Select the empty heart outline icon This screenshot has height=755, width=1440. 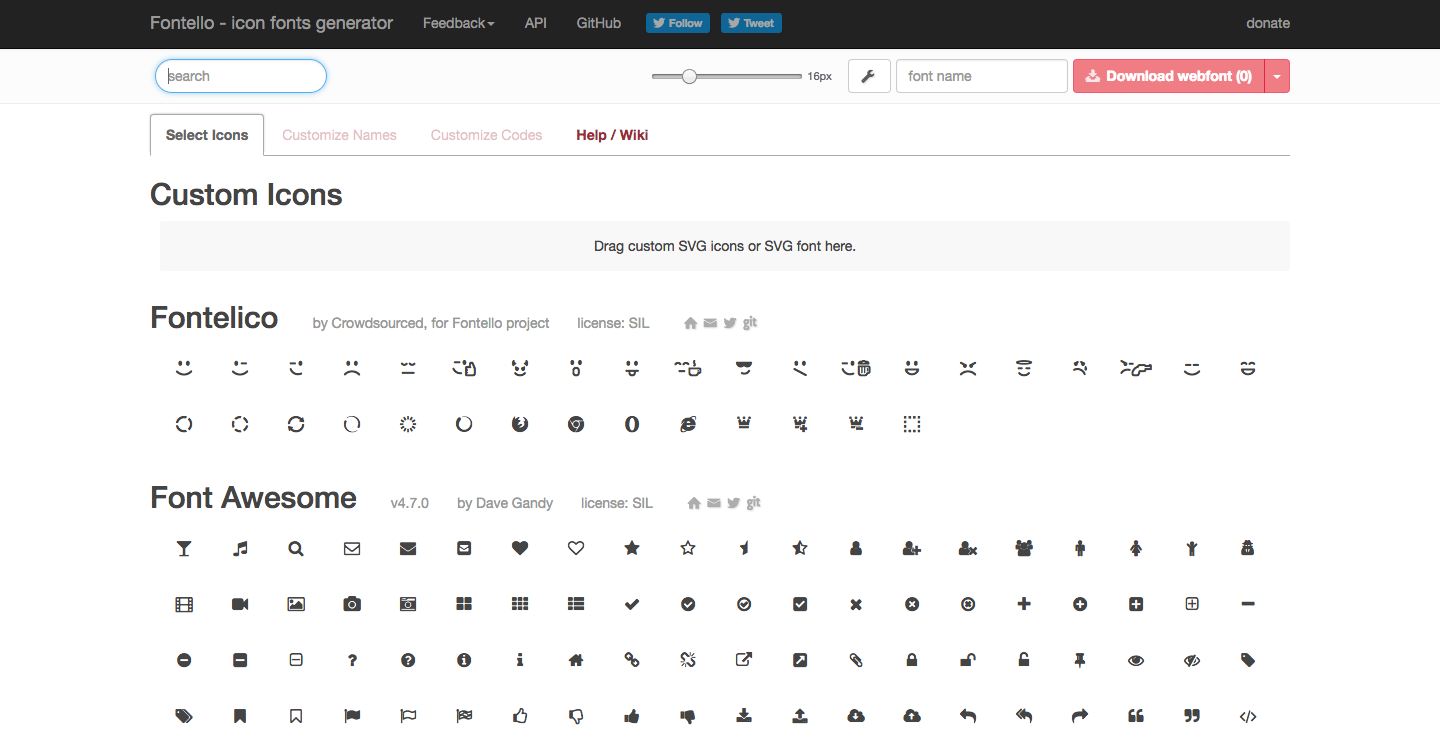[x=576, y=548]
